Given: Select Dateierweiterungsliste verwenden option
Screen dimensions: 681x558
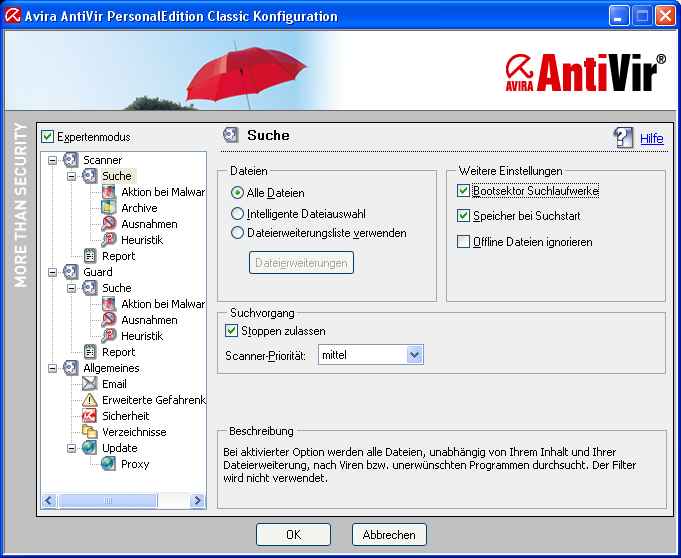Looking at the screenshot, I should [237, 233].
